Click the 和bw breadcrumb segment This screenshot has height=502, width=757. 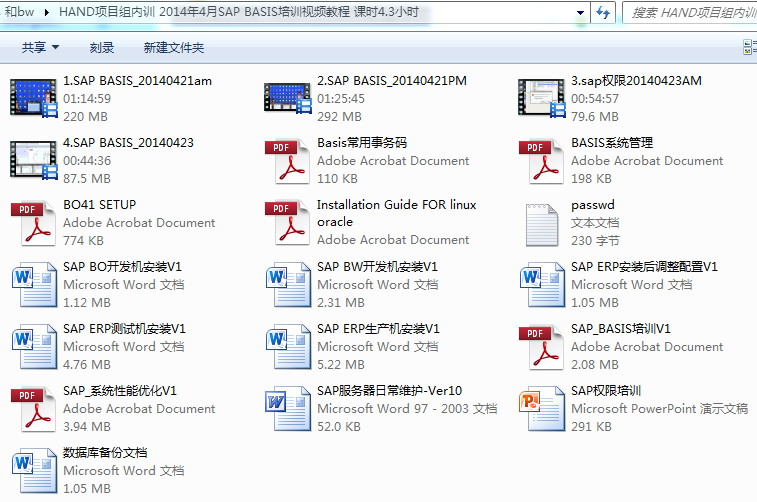(x=19, y=12)
